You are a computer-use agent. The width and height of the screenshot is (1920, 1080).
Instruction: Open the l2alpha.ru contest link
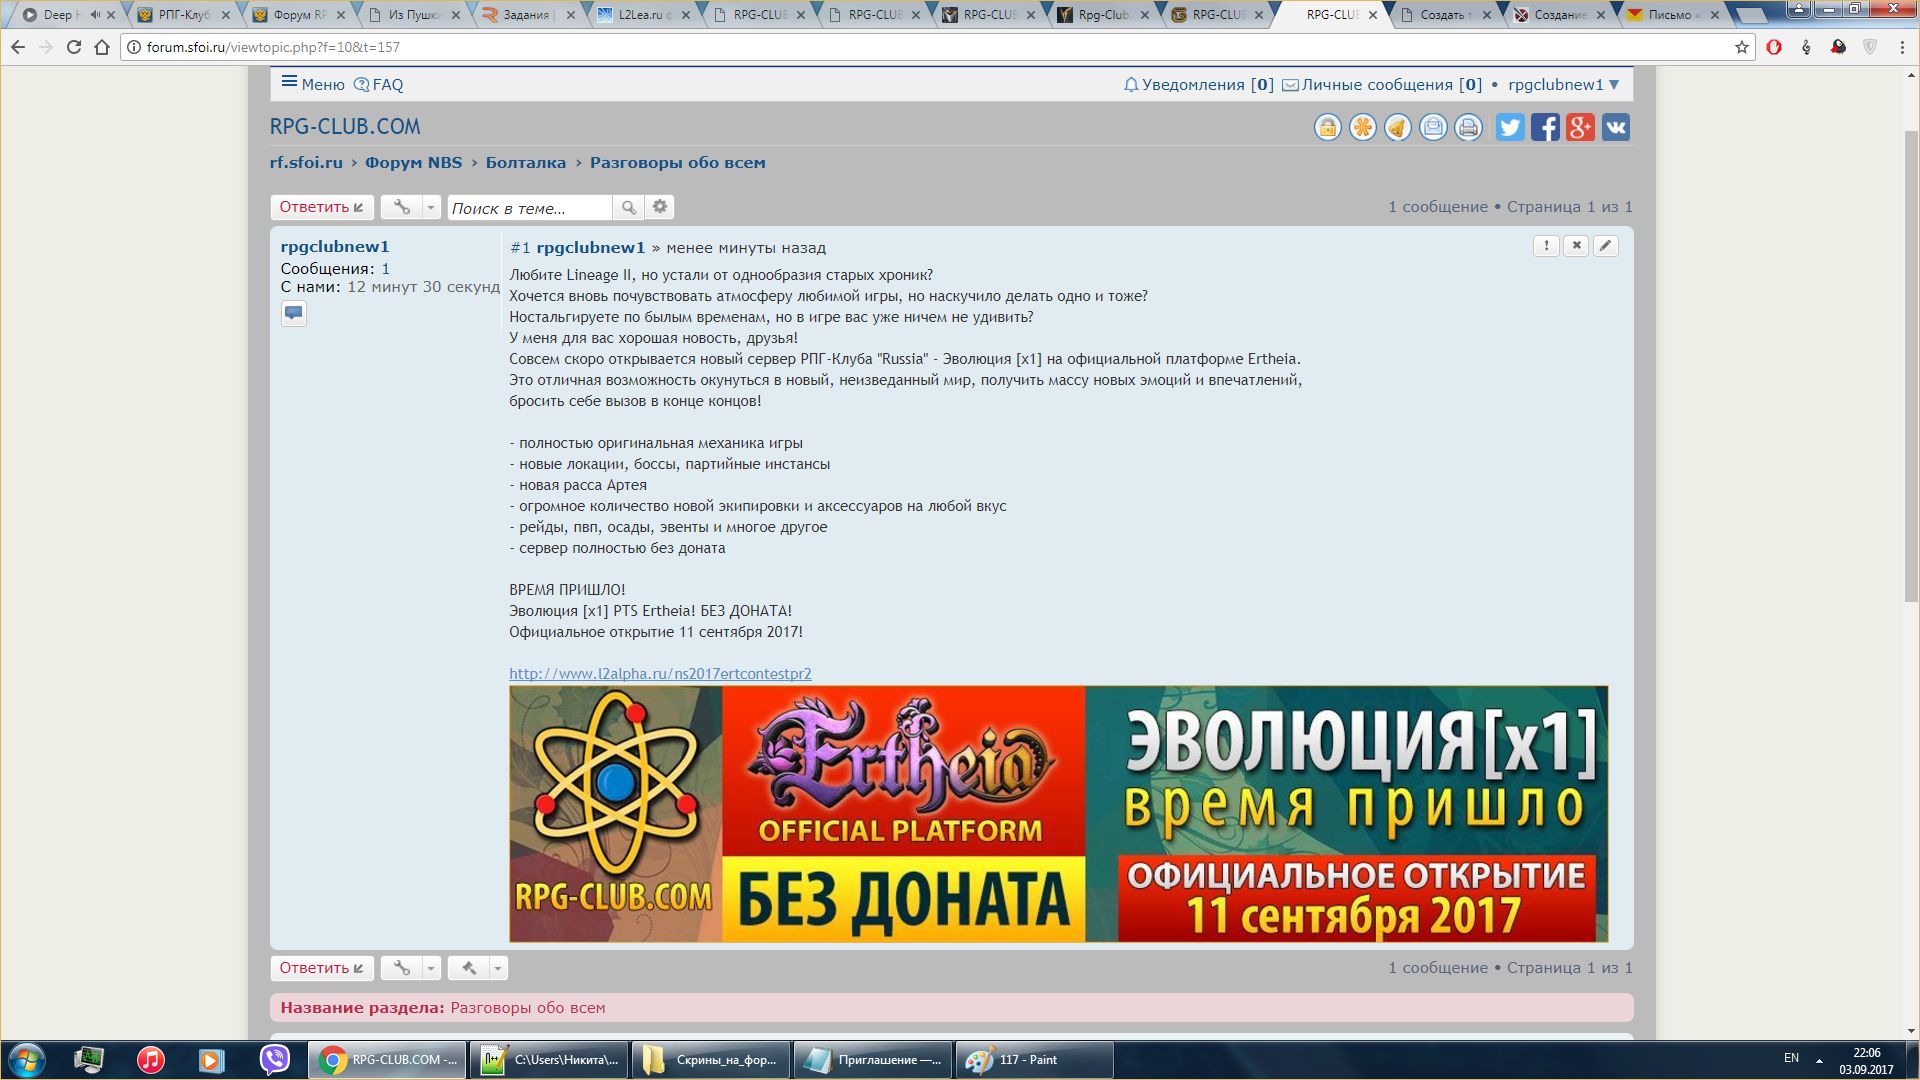click(x=660, y=674)
